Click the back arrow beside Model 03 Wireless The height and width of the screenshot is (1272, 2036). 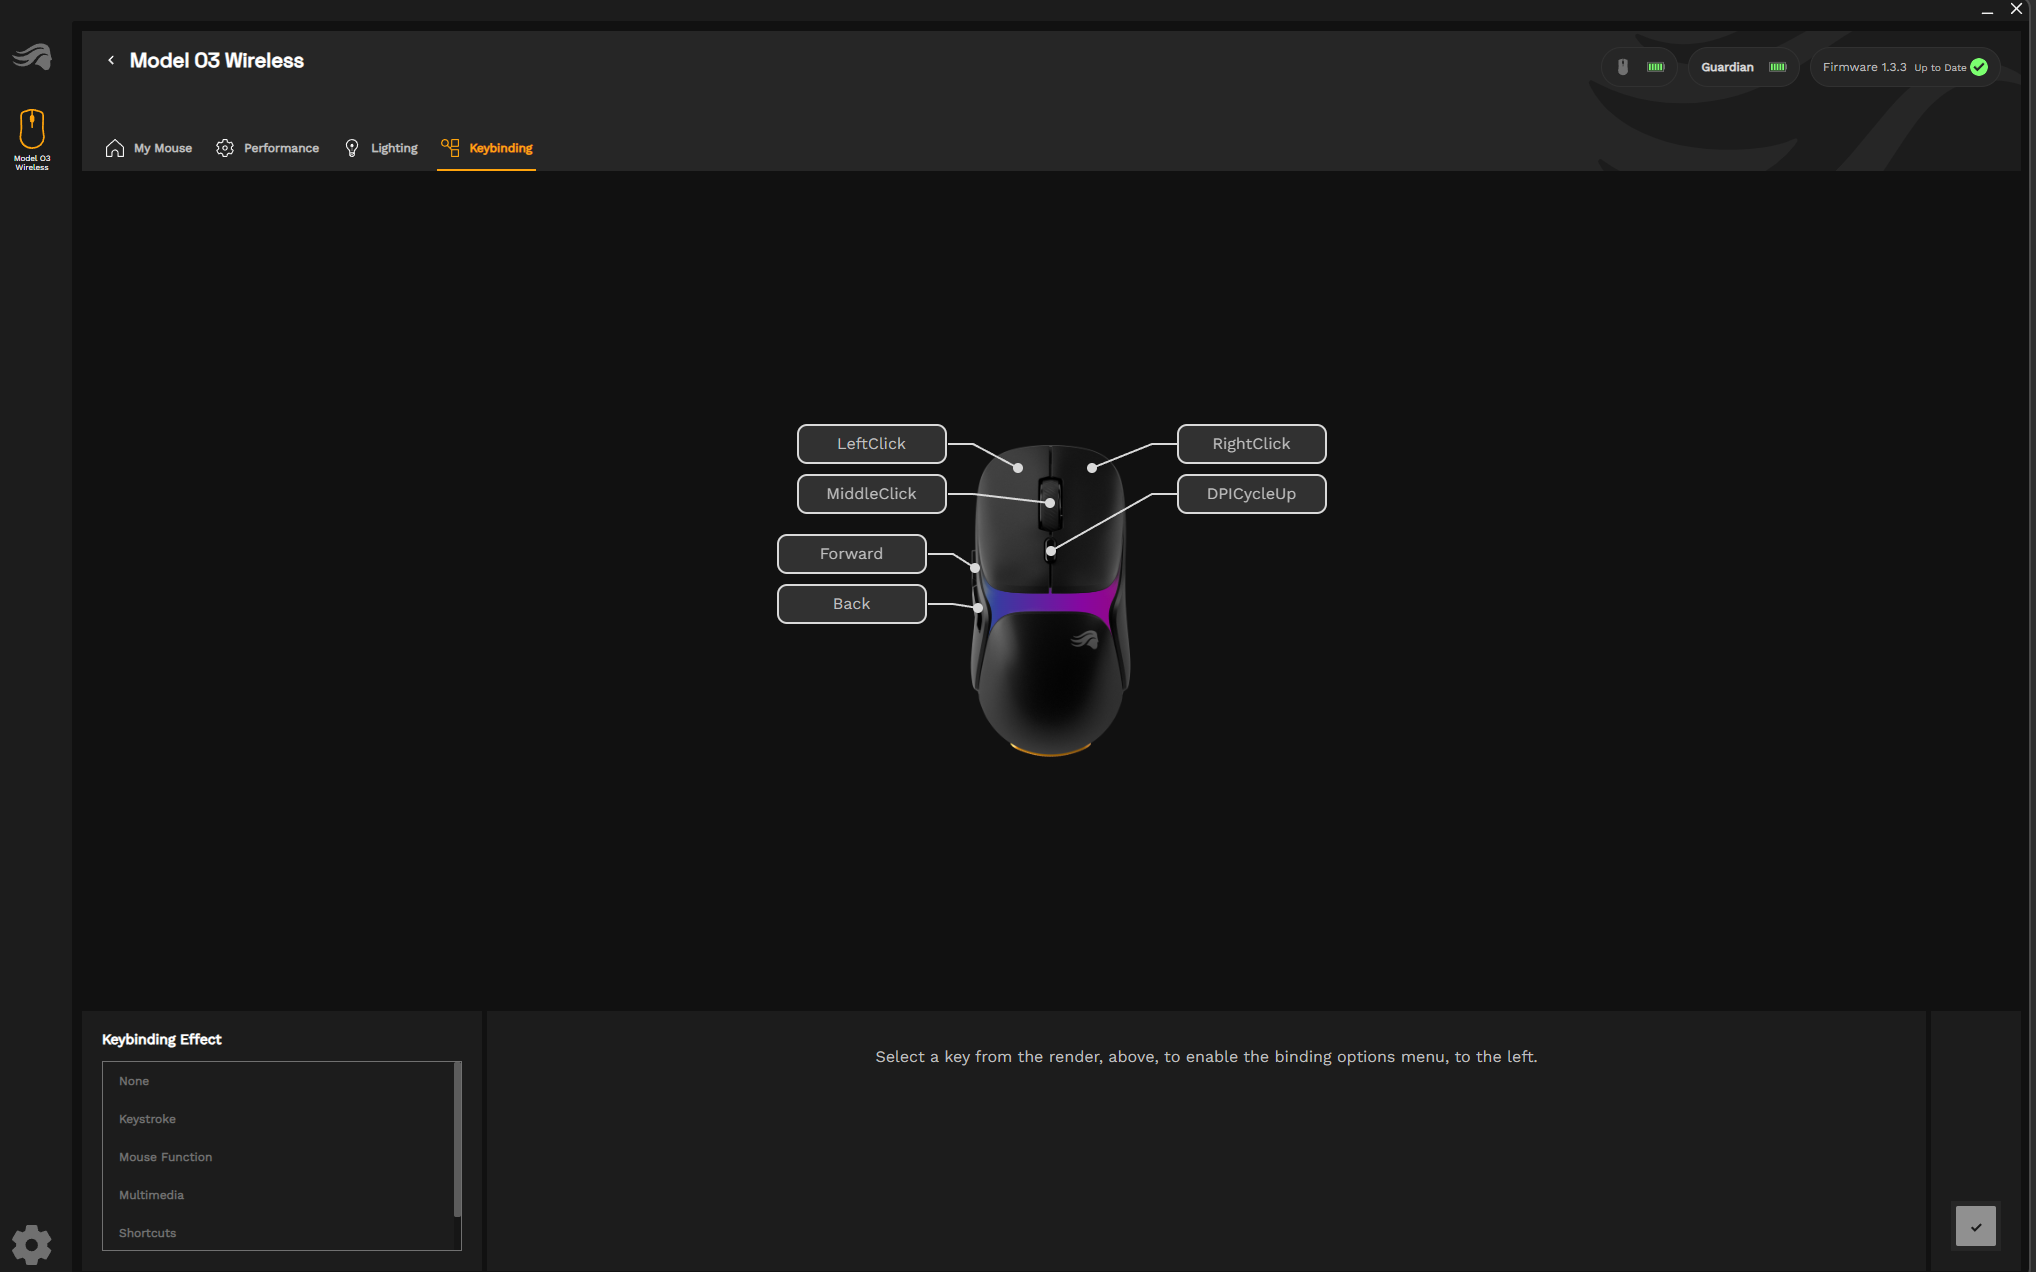[111, 61]
